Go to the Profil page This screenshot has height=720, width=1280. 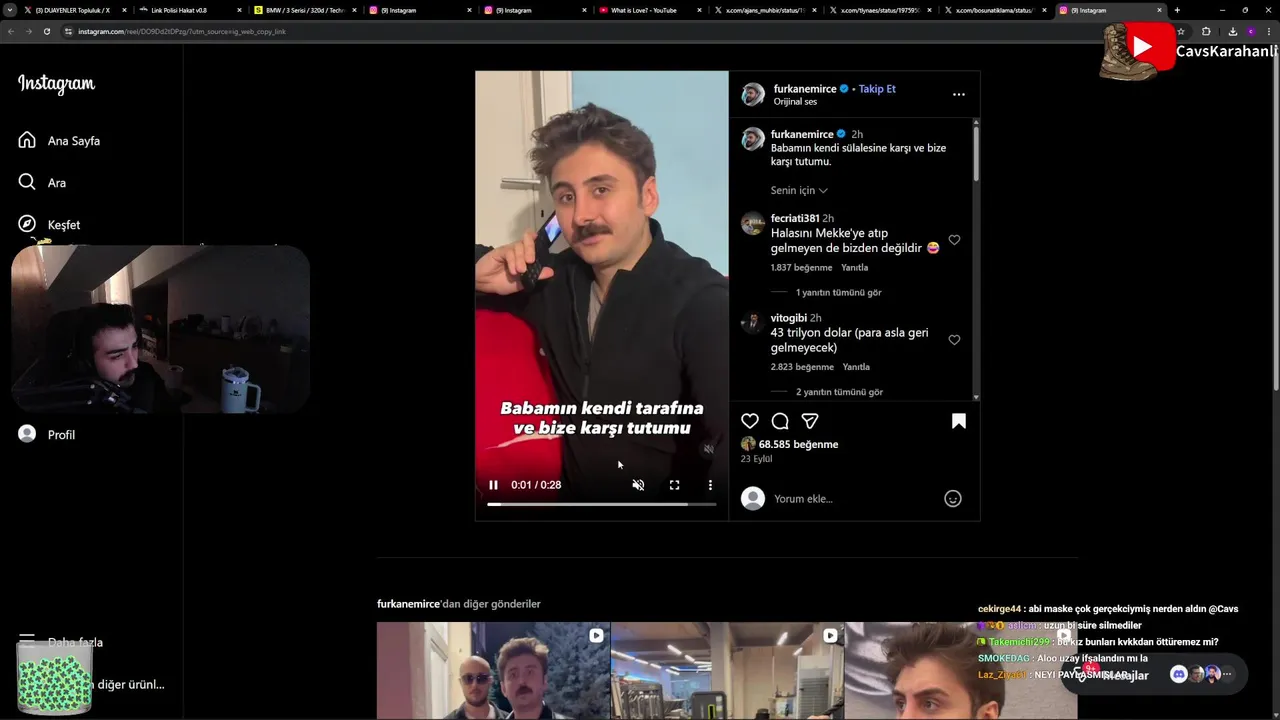click(47, 435)
